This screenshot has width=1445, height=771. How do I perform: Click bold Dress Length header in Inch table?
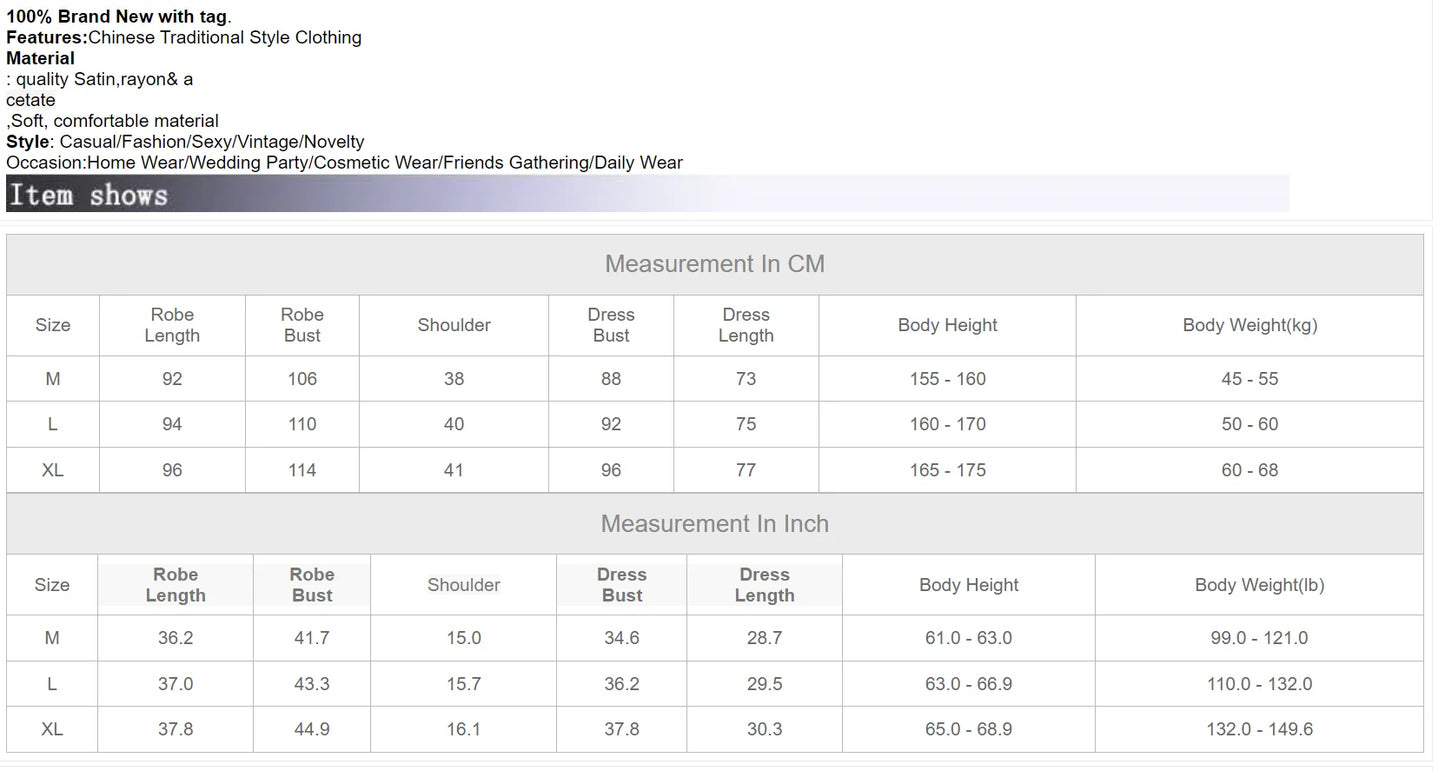[x=765, y=585]
